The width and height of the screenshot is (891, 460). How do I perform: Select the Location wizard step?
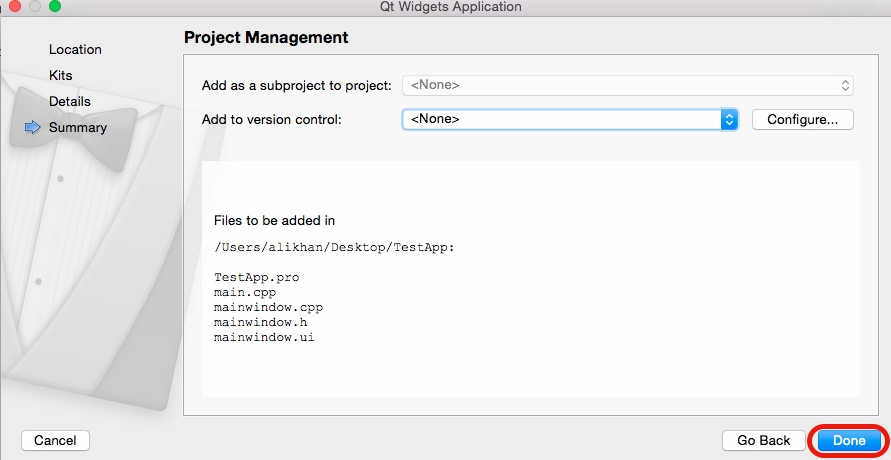[75, 49]
